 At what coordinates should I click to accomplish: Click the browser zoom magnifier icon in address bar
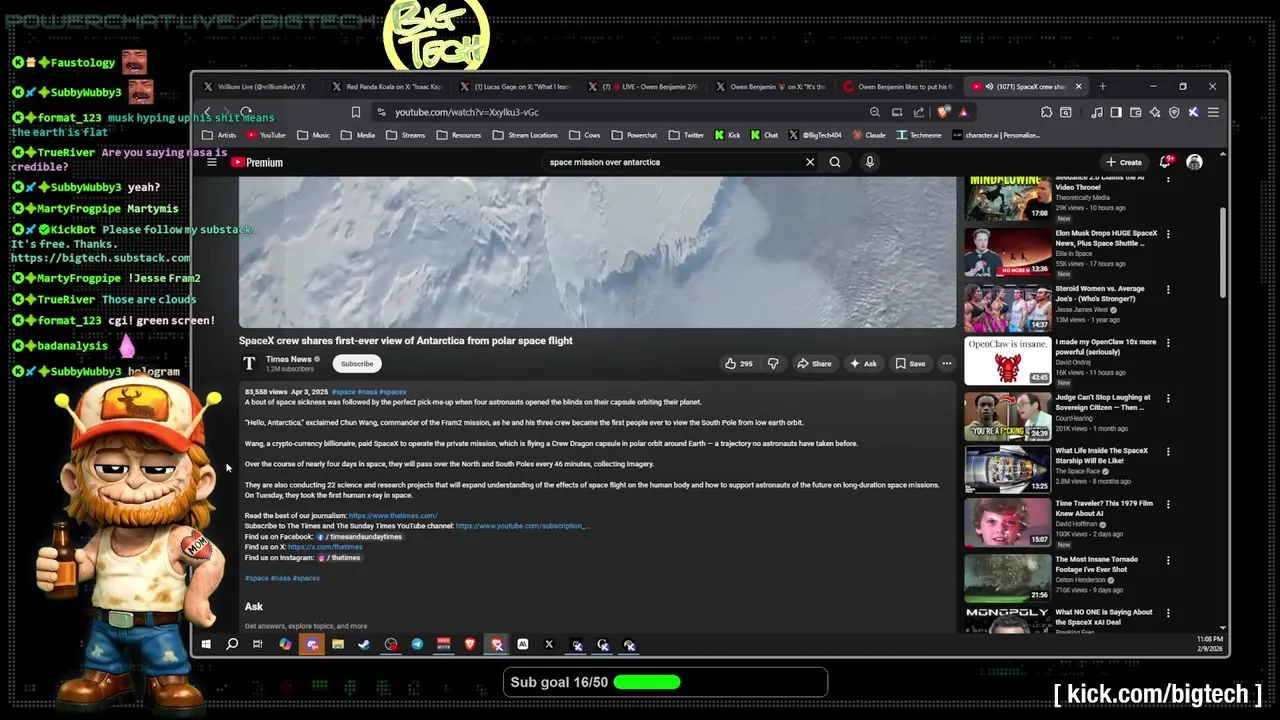(x=875, y=112)
